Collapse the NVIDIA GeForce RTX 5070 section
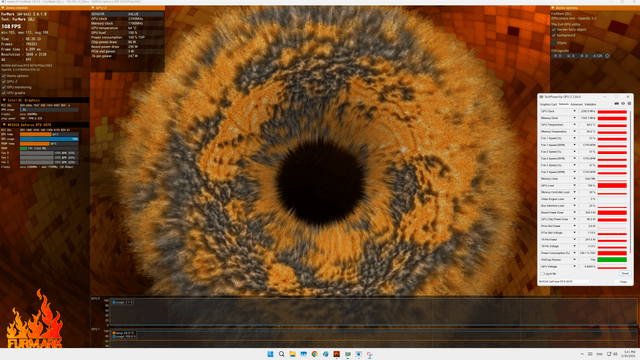This screenshot has width=640, height=360. pyautogui.click(x=45, y=125)
